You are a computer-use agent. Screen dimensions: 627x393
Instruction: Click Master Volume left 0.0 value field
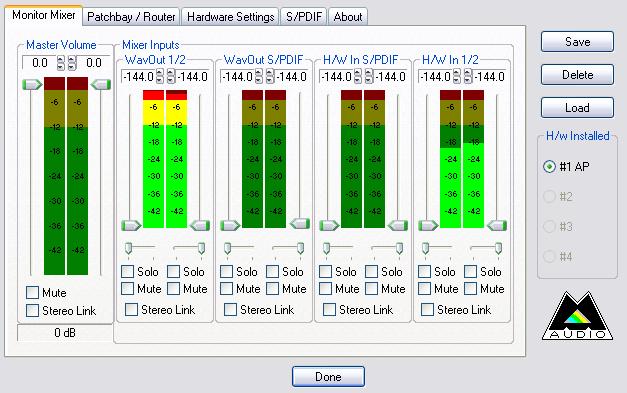40,63
